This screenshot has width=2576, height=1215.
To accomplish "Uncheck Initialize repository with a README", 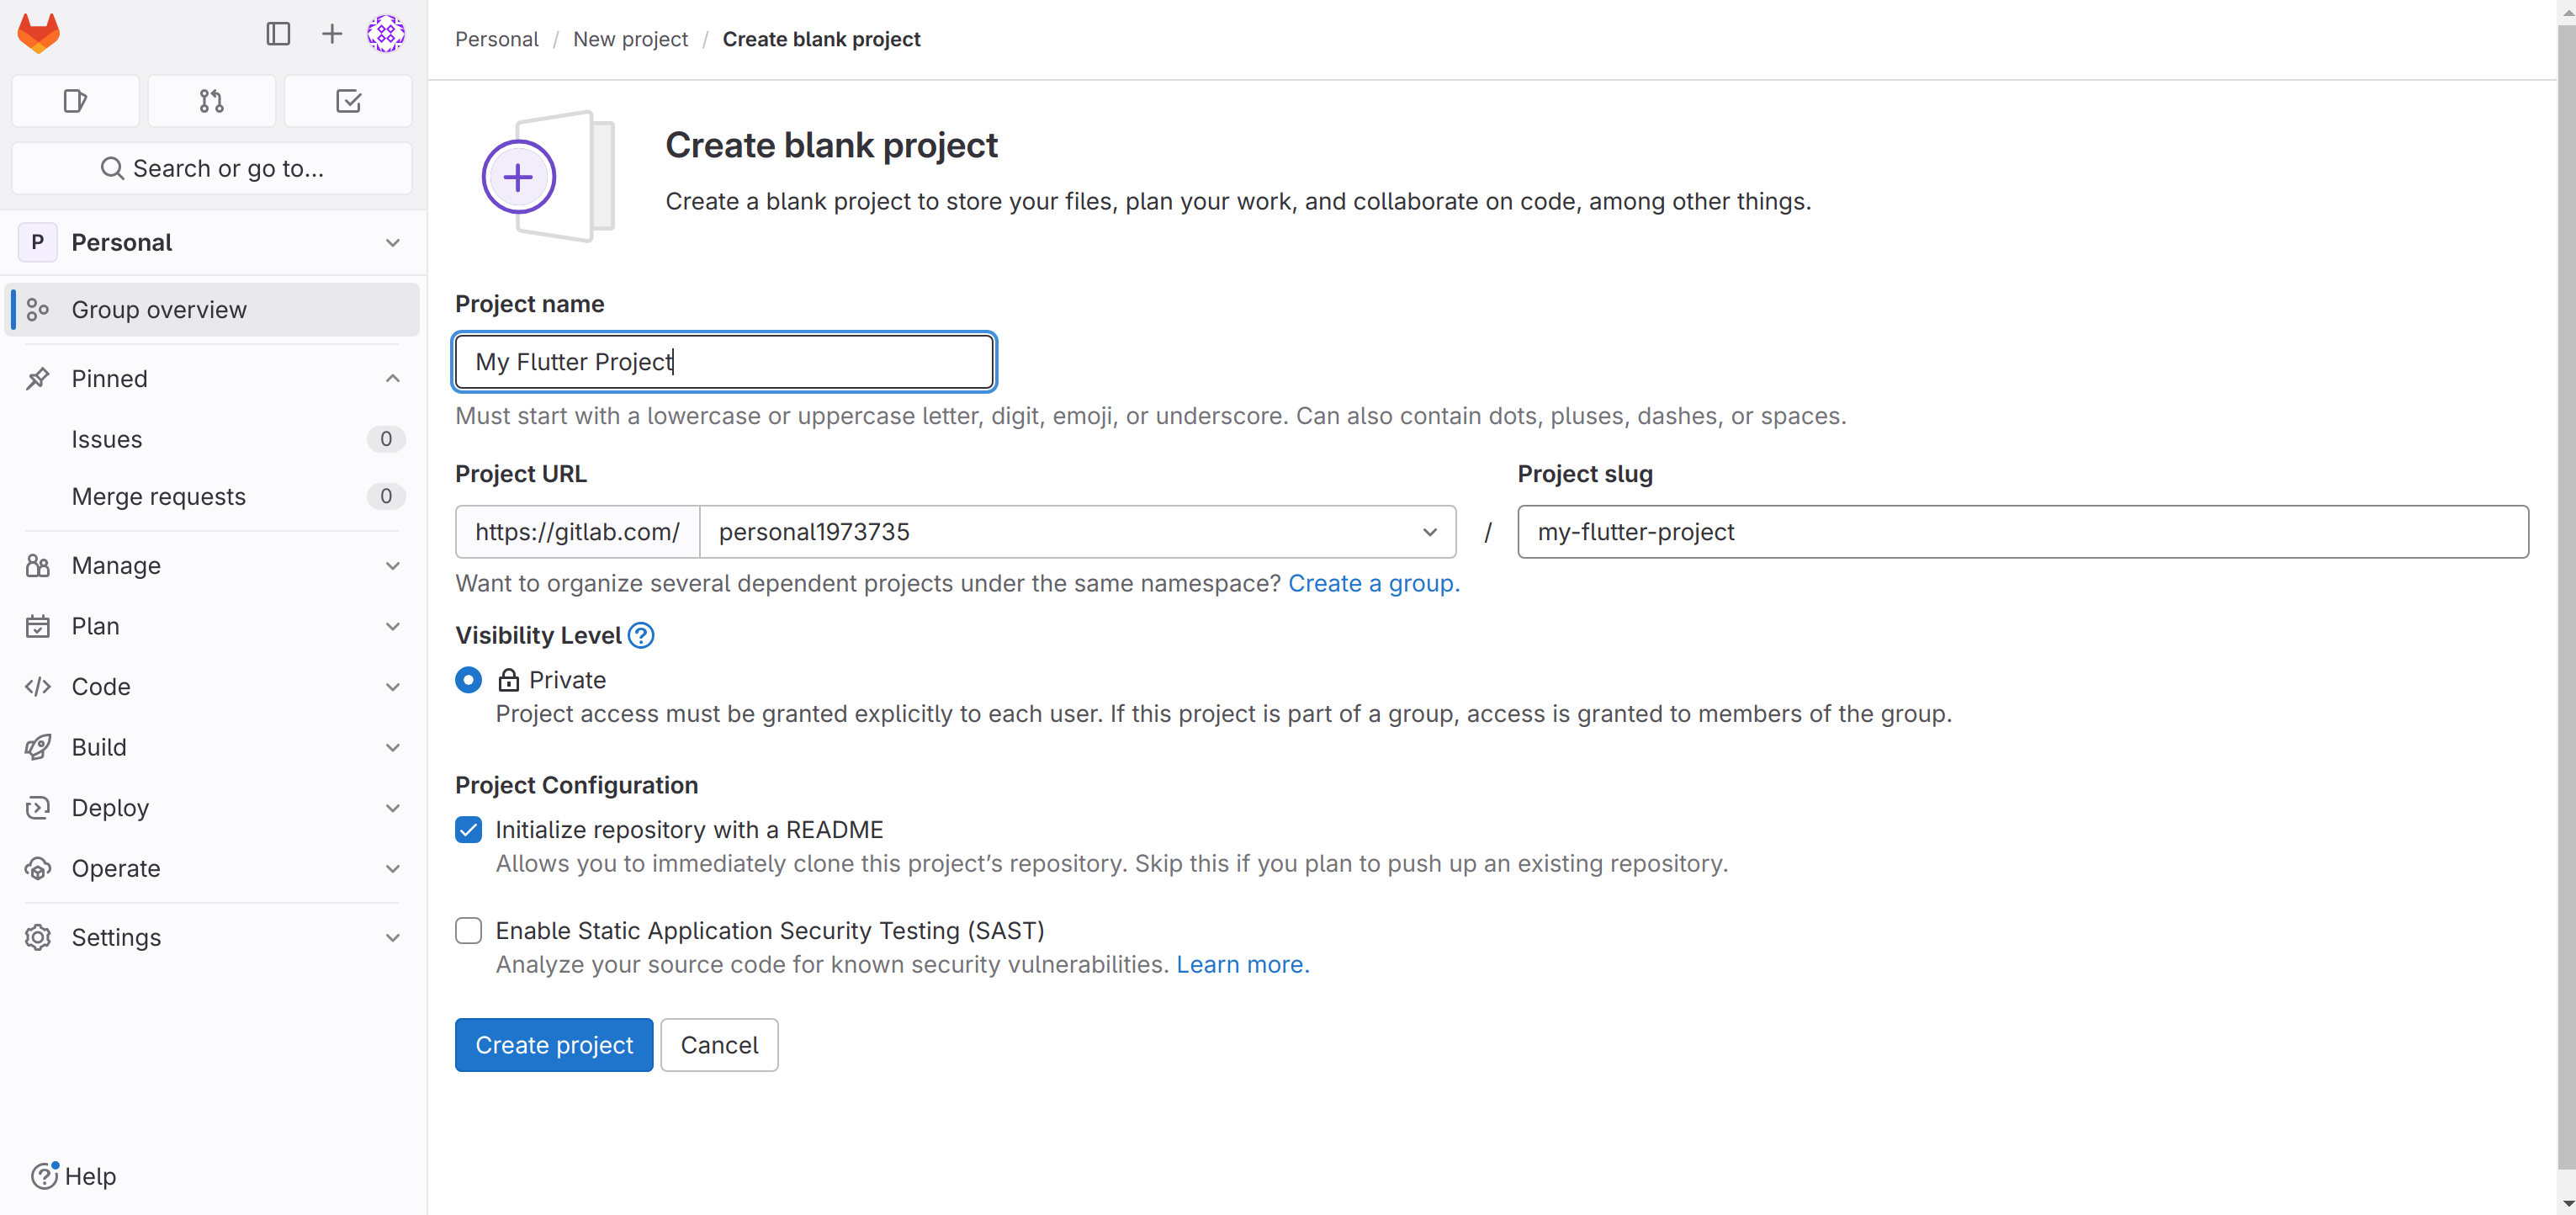I will click(468, 830).
